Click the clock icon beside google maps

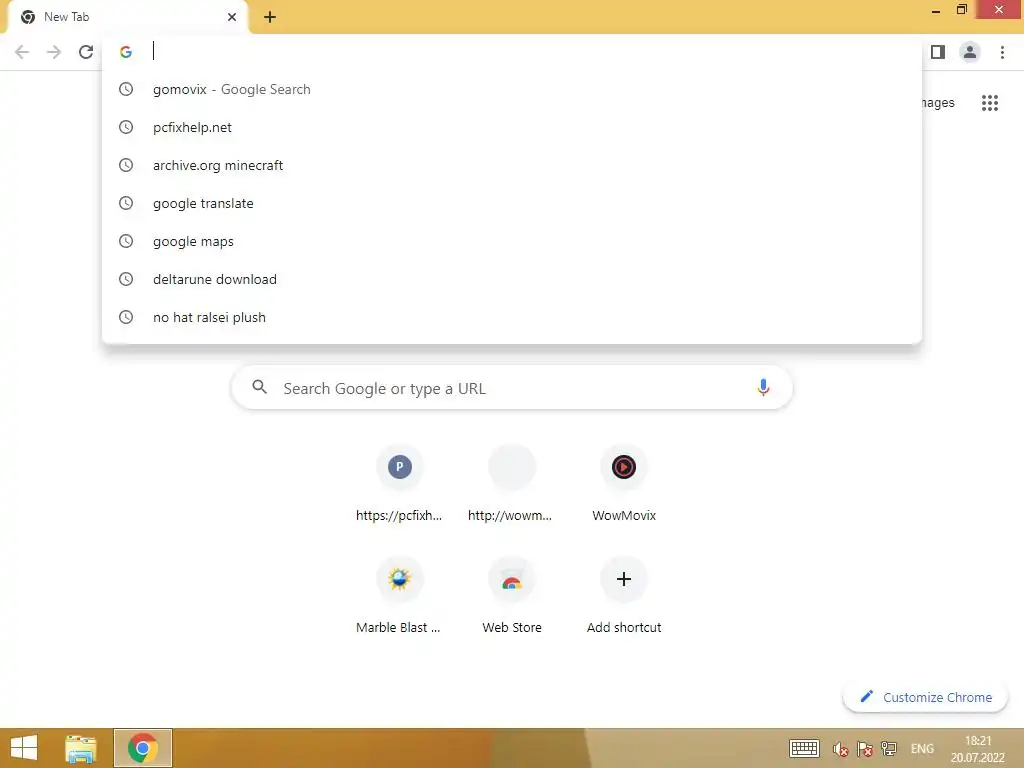(x=126, y=241)
